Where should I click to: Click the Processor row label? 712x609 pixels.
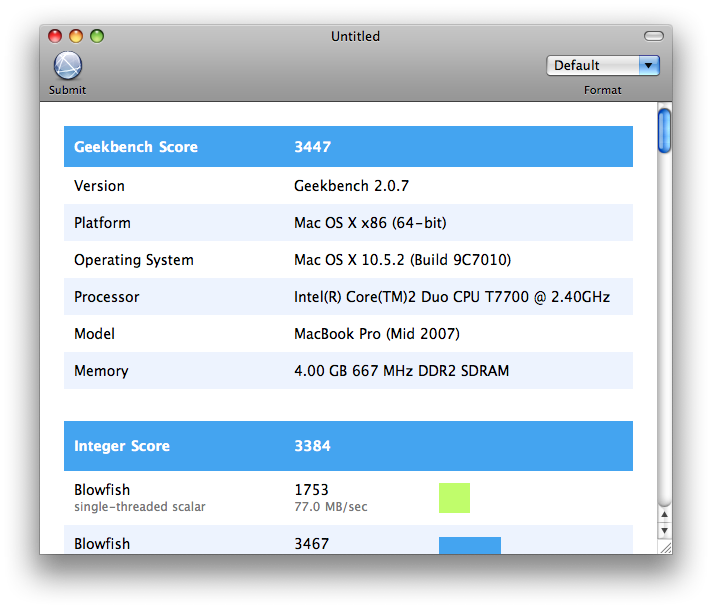point(106,297)
